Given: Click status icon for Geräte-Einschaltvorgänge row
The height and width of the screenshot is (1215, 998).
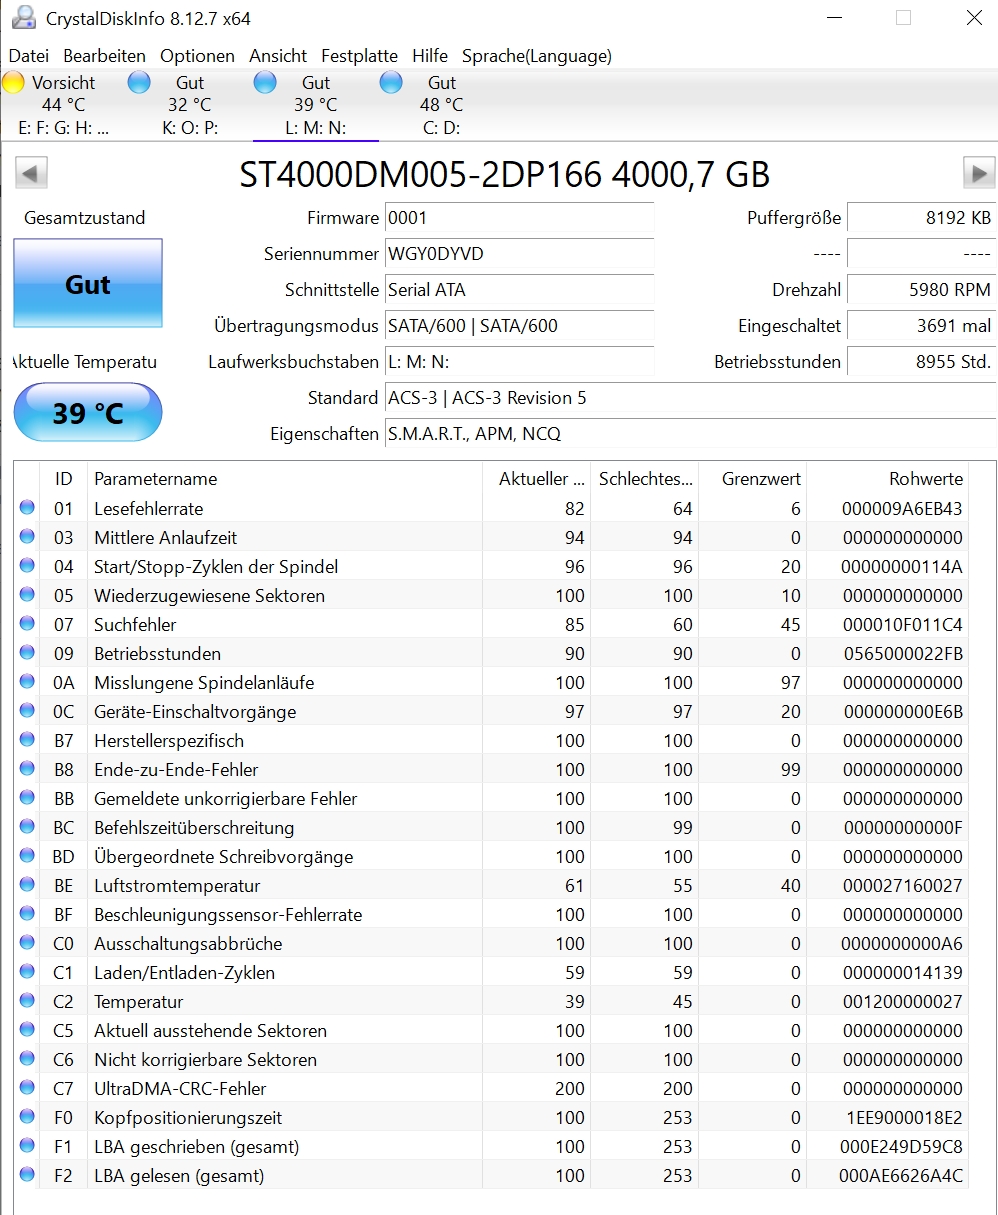Looking at the screenshot, I should pyautogui.click(x=27, y=711).
